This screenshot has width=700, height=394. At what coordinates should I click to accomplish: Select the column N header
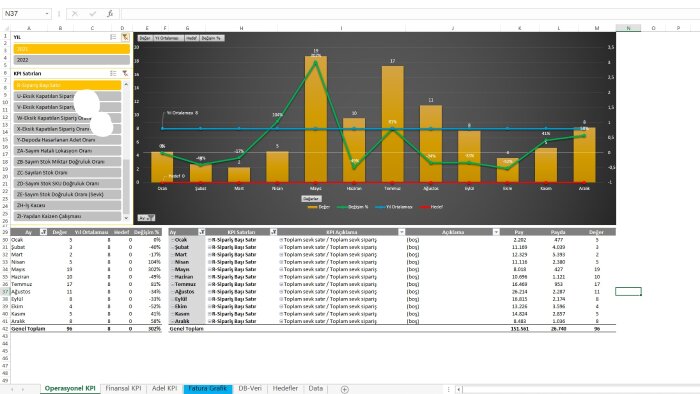(x=628, y=28)
